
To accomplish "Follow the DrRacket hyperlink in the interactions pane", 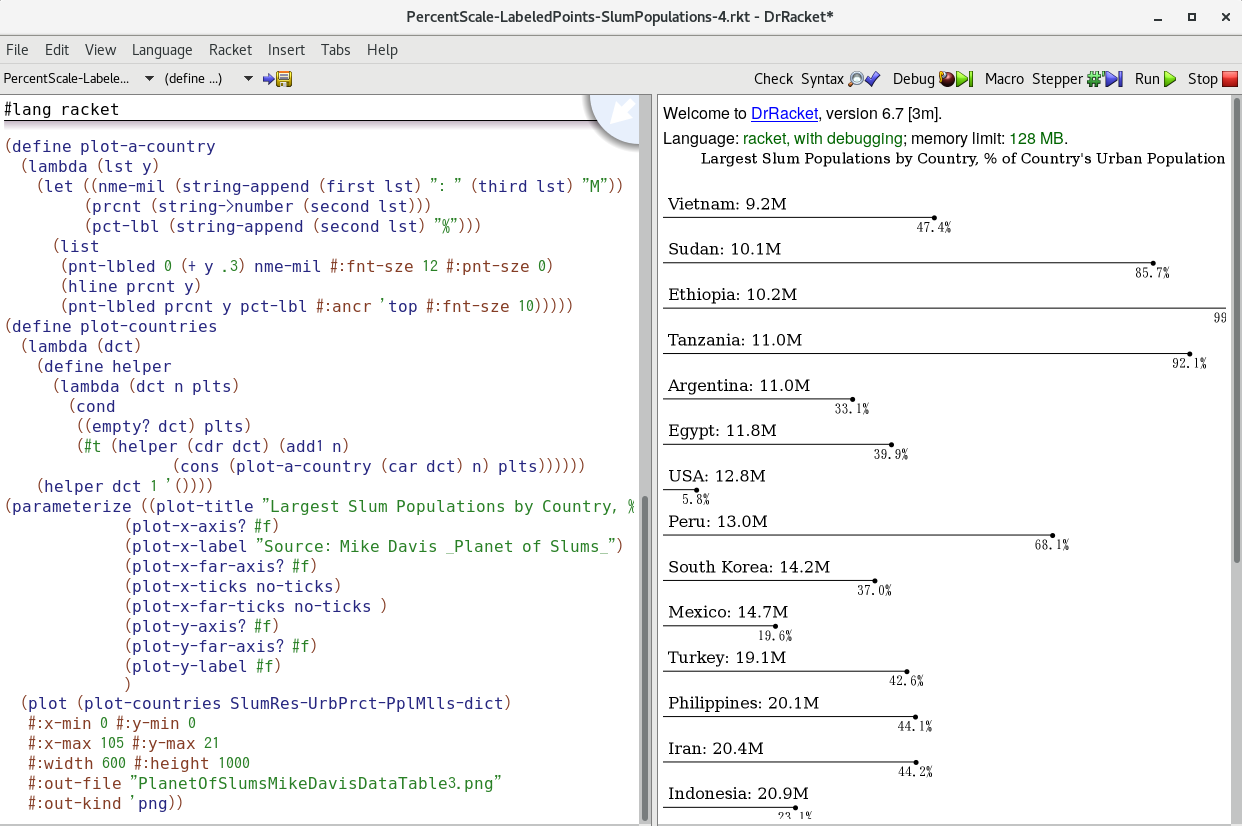I will click(784, 113).
